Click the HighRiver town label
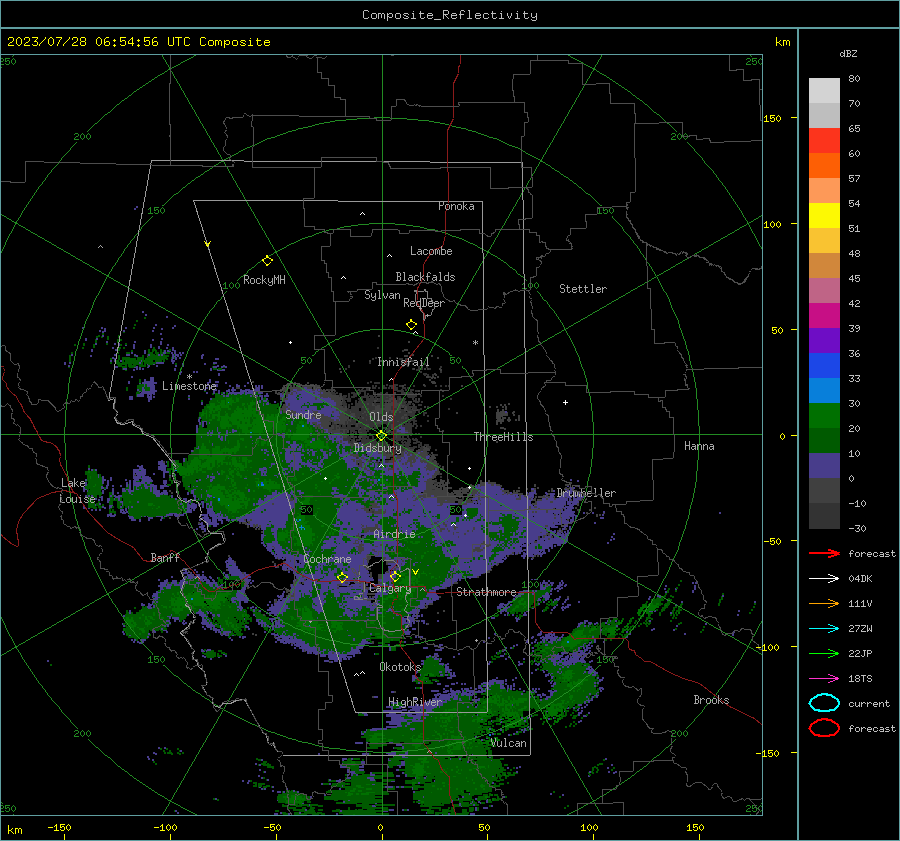 pyautogui.click(x=415, y=702)
